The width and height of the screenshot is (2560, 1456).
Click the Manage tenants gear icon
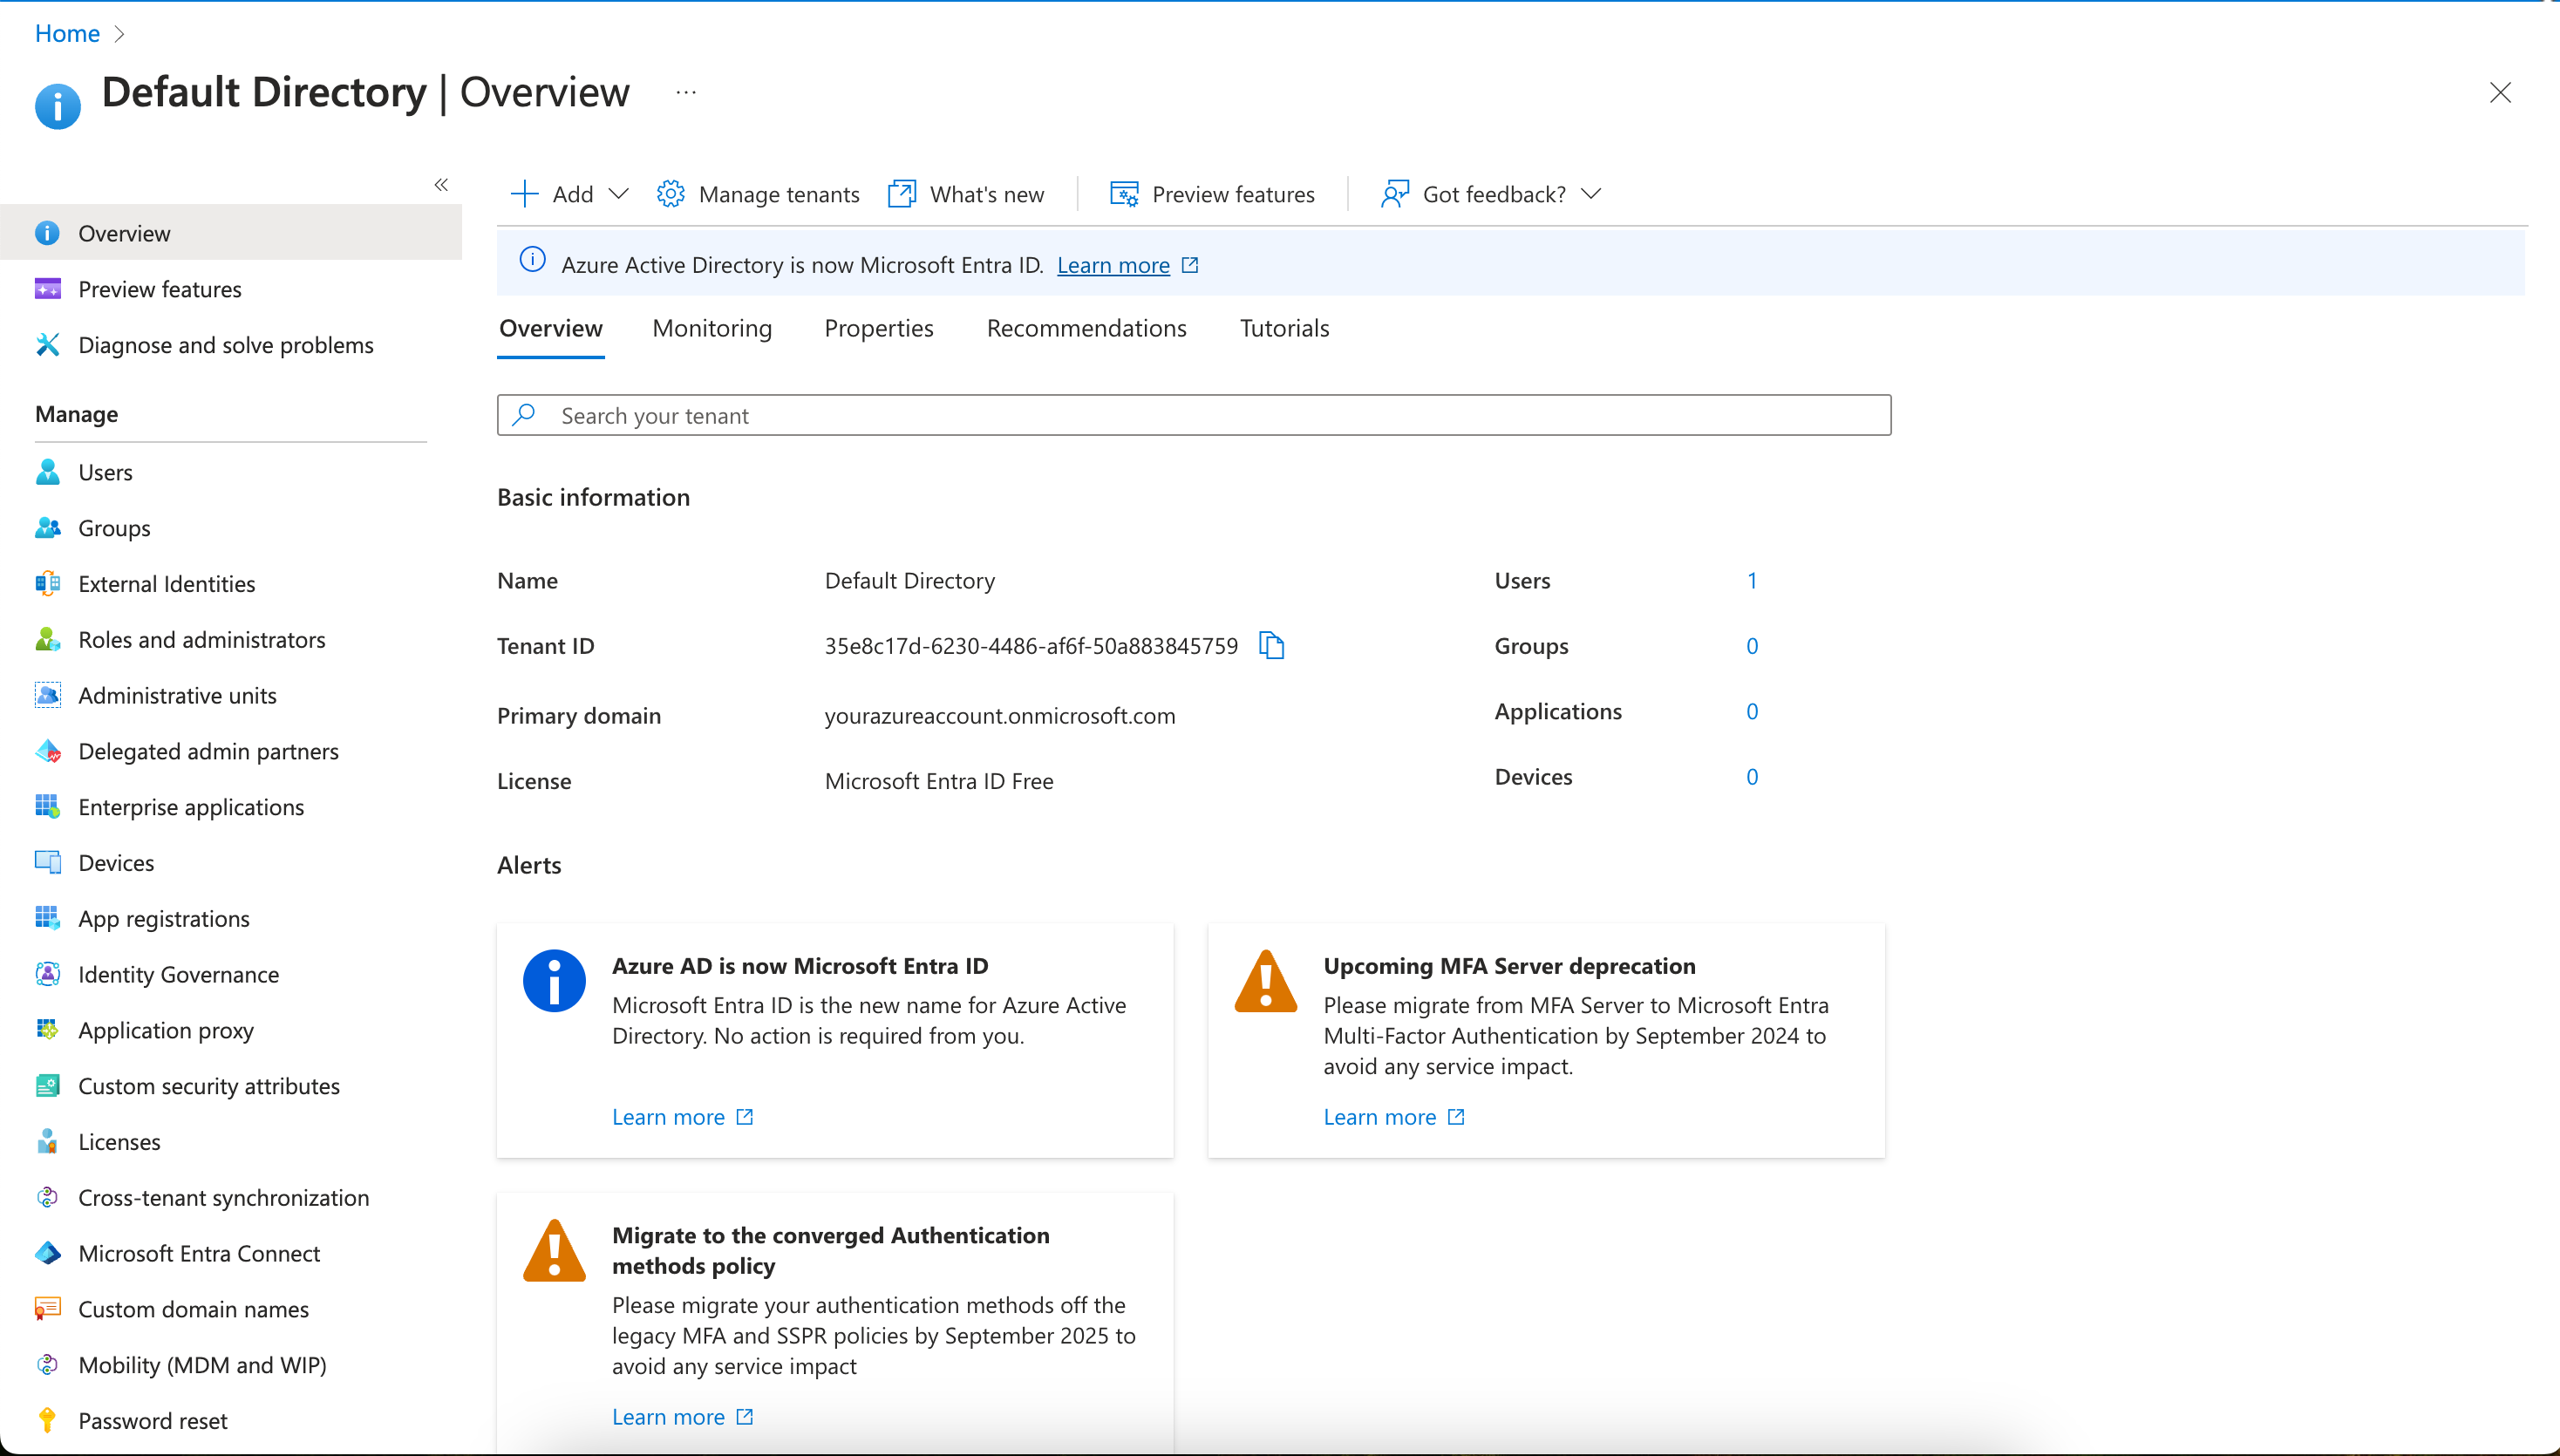pos(670,194)
